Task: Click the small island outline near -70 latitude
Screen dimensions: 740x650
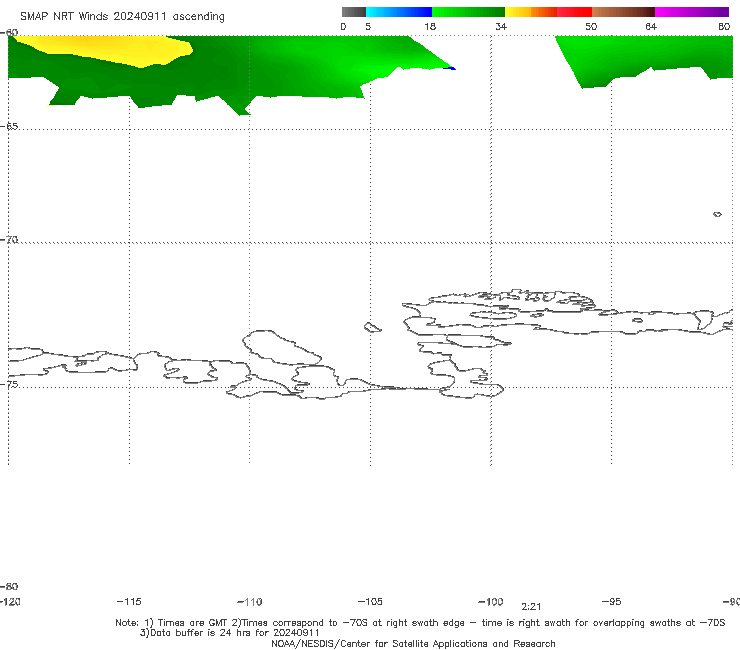Action: tap(717, 214)
